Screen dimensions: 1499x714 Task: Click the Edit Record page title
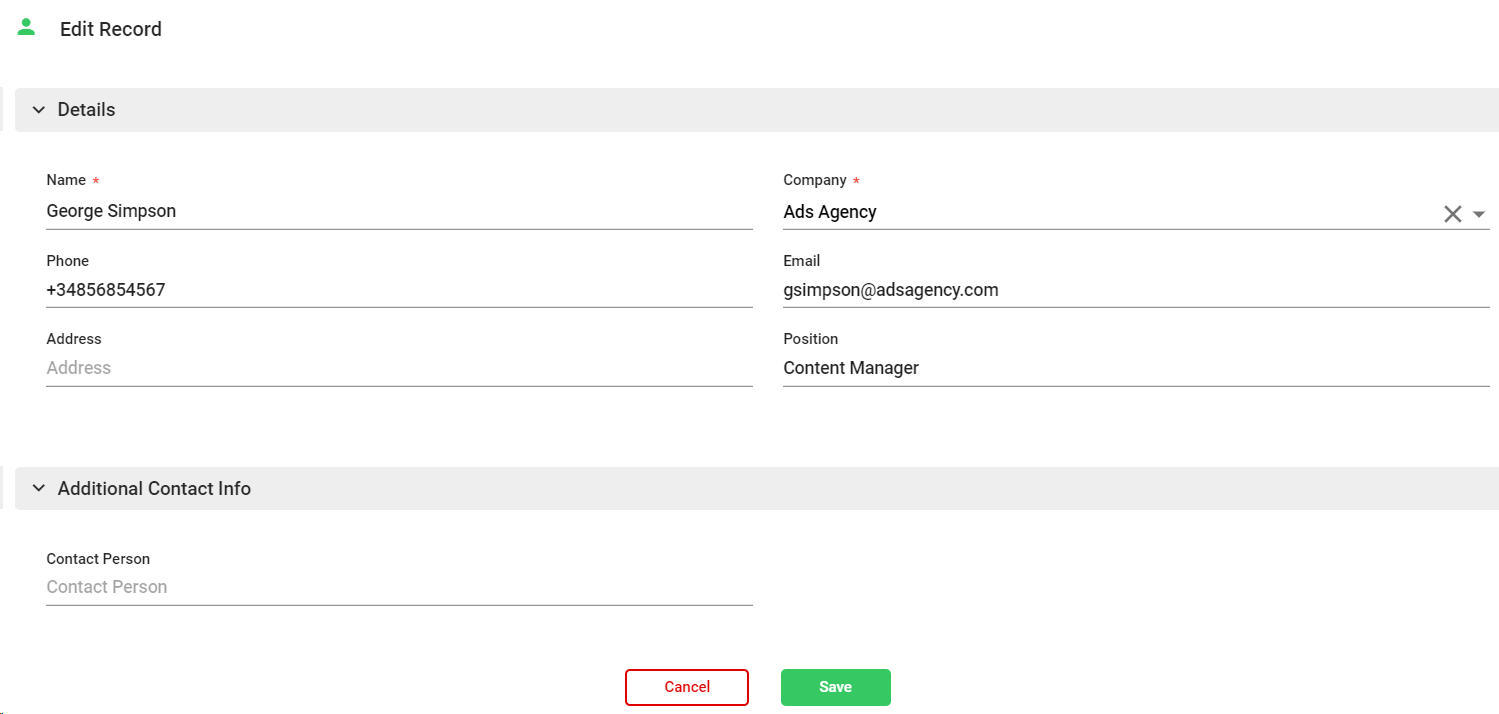pos(111,30)
